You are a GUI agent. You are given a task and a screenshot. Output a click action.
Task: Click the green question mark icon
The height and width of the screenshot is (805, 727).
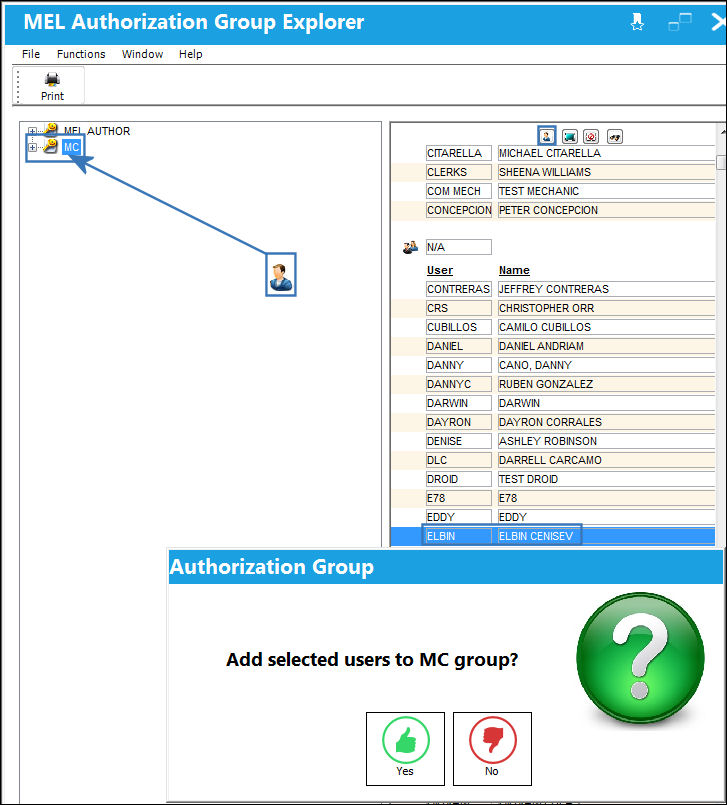(x=640, y=659)
